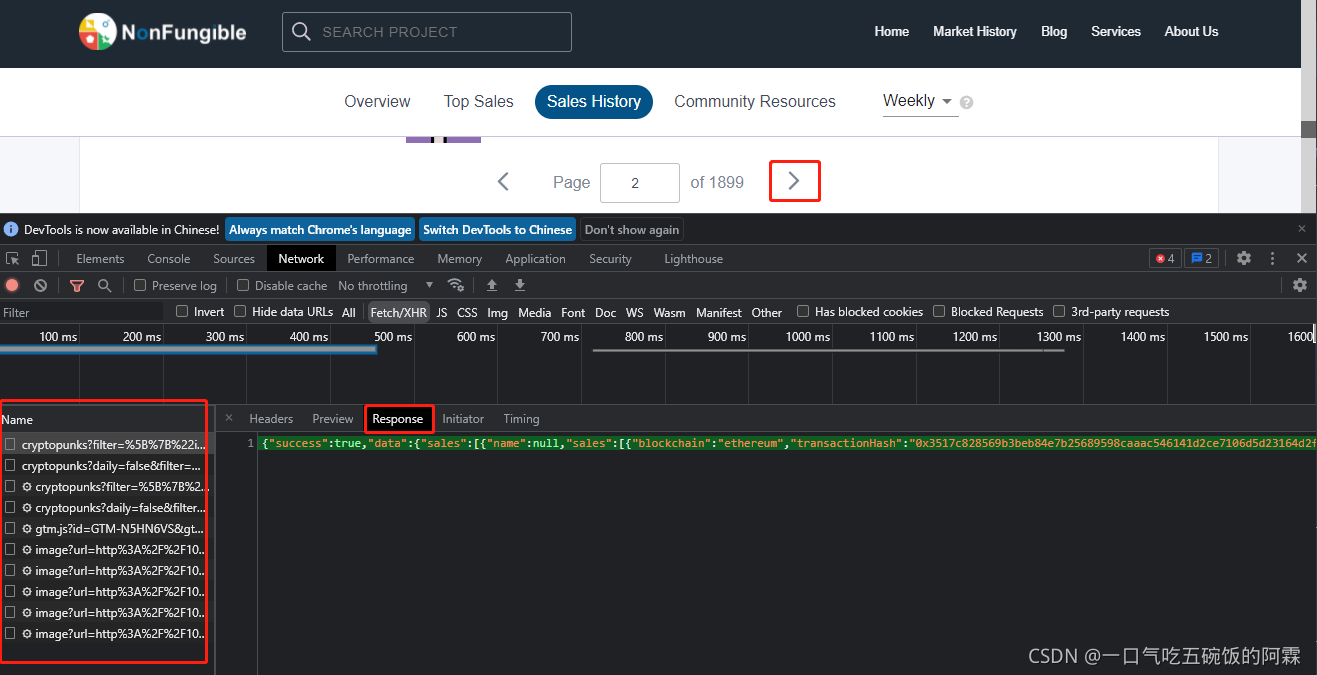This screenshot has width=1317, height=675.
Task: Open the Preview tab of the request
Action: tap(333, 419)
